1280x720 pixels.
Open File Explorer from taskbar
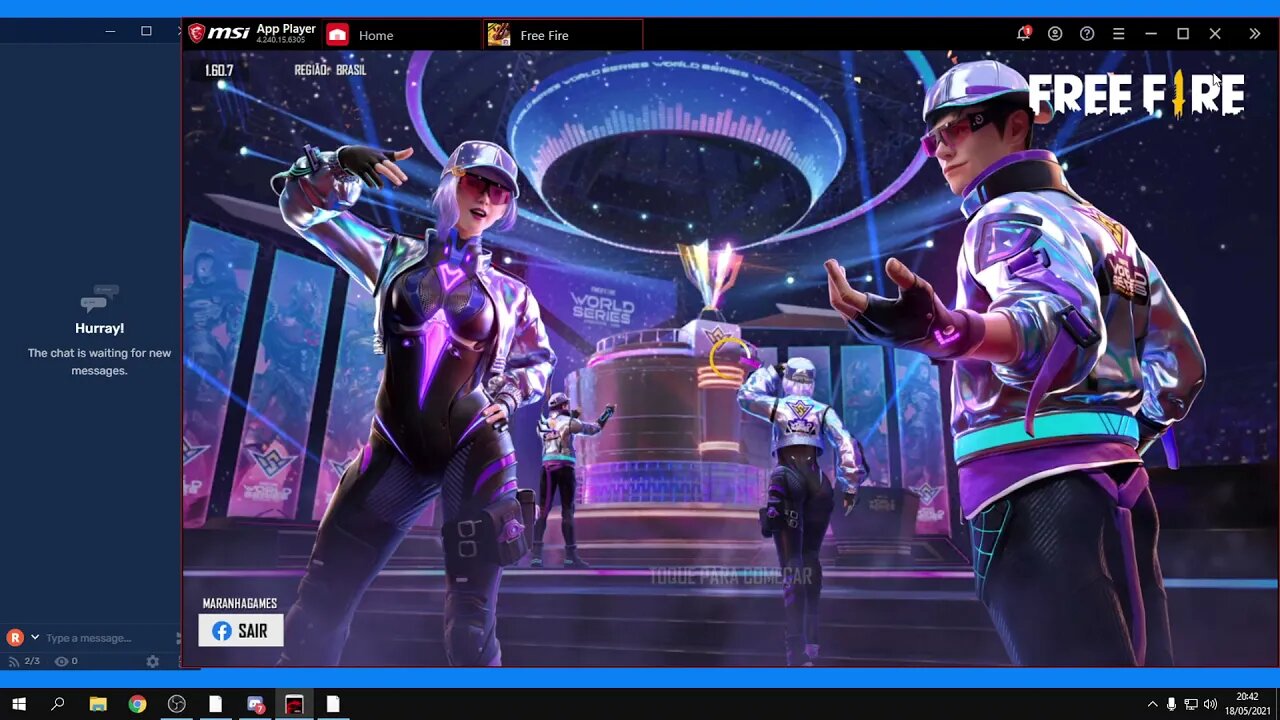point(98,704)
